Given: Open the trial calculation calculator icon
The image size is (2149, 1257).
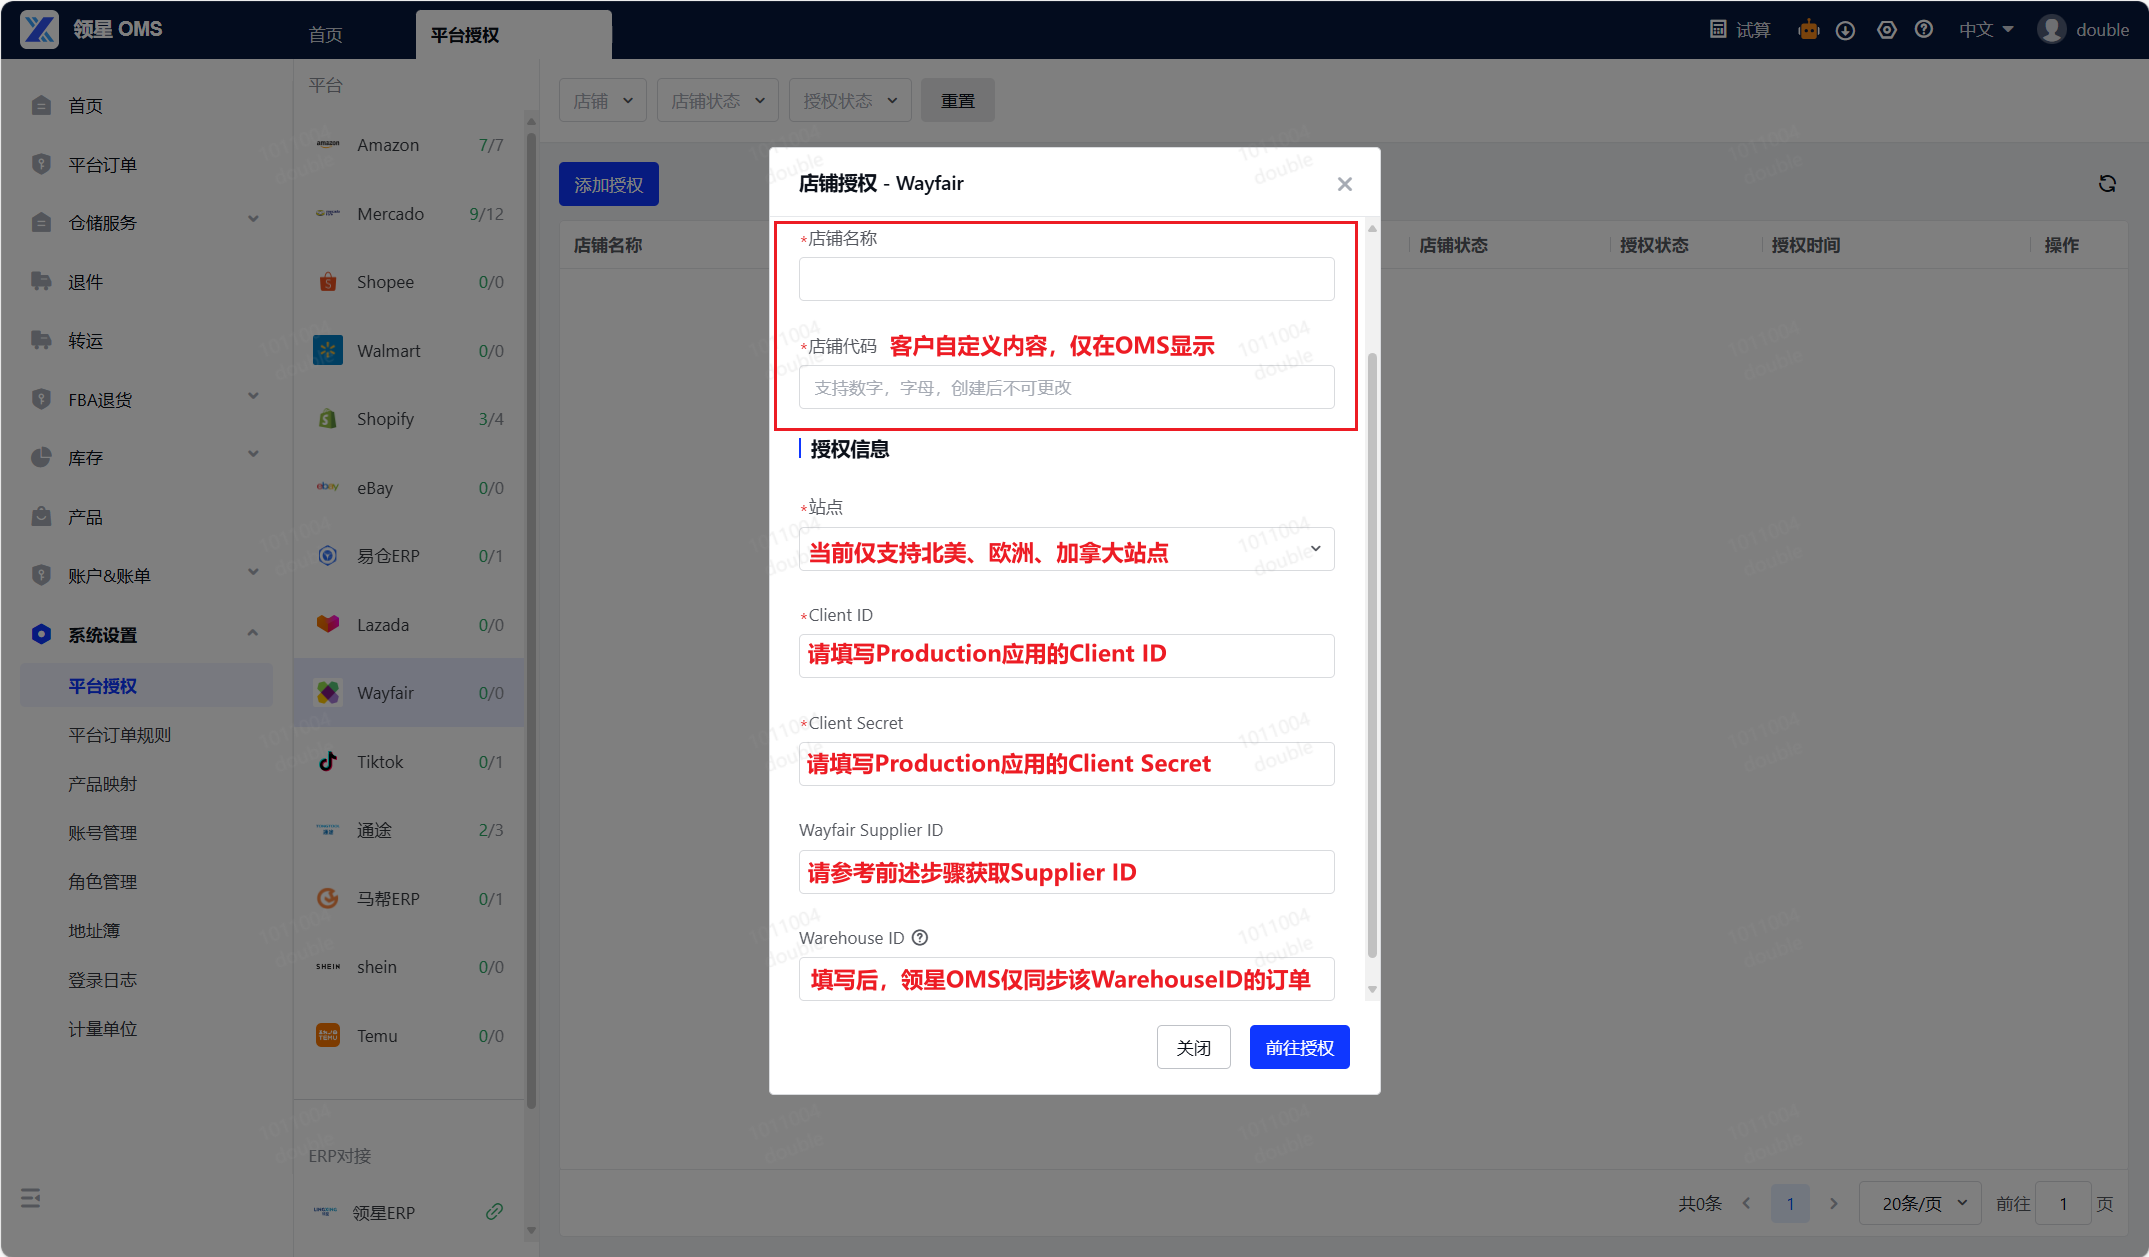Looking at the screenshot, I should (x=1718, y=30).
